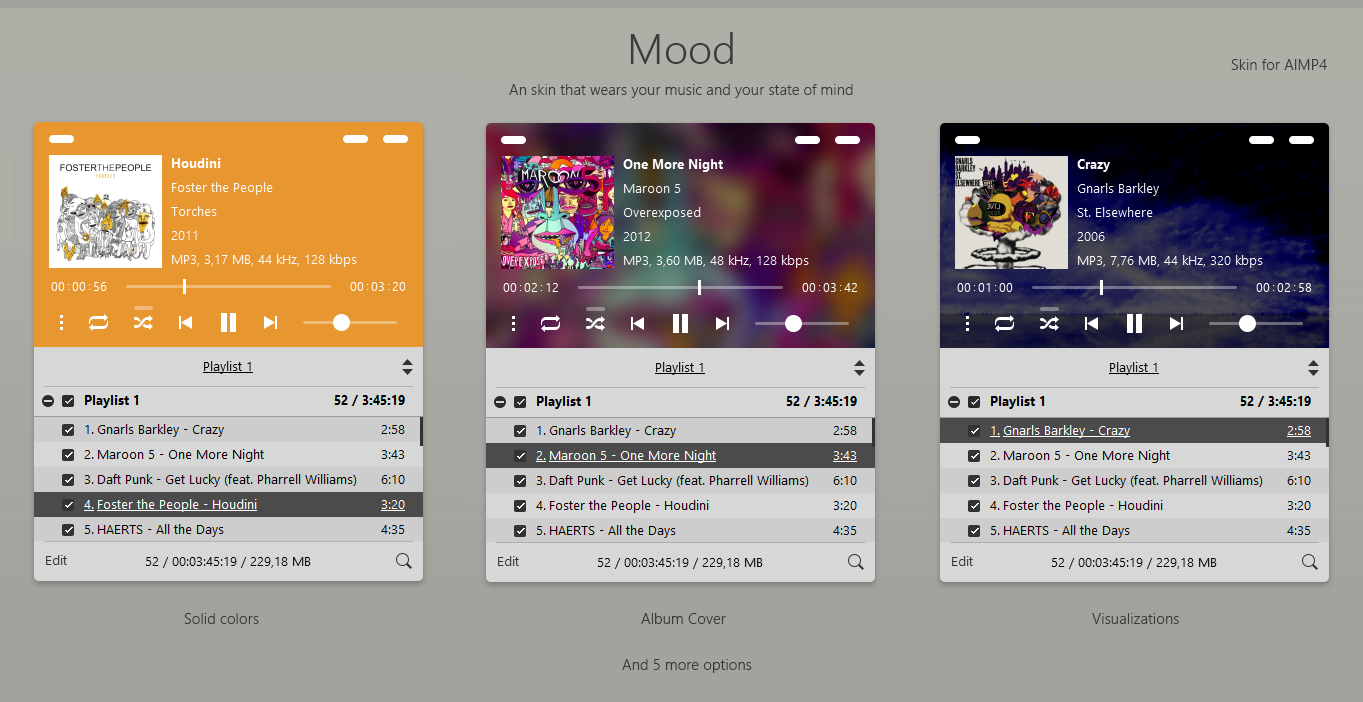This screenshot has width=1363, height=702.
Task: Select highlighted '4. Foster the People - Houdini' row
Action: coord(228,505)
